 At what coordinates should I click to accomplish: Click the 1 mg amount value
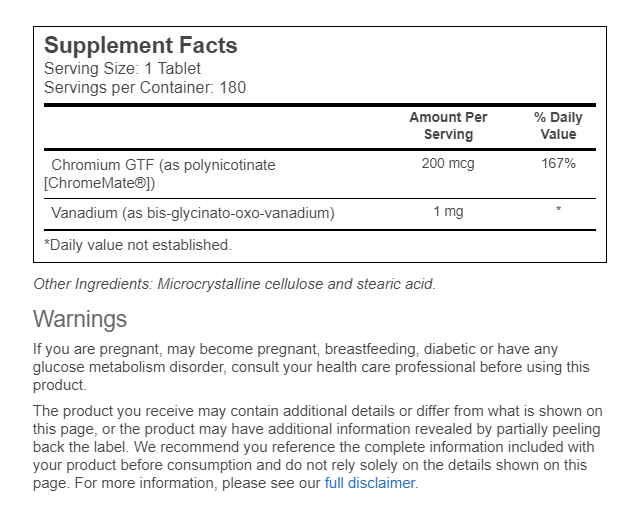point(448,213)
